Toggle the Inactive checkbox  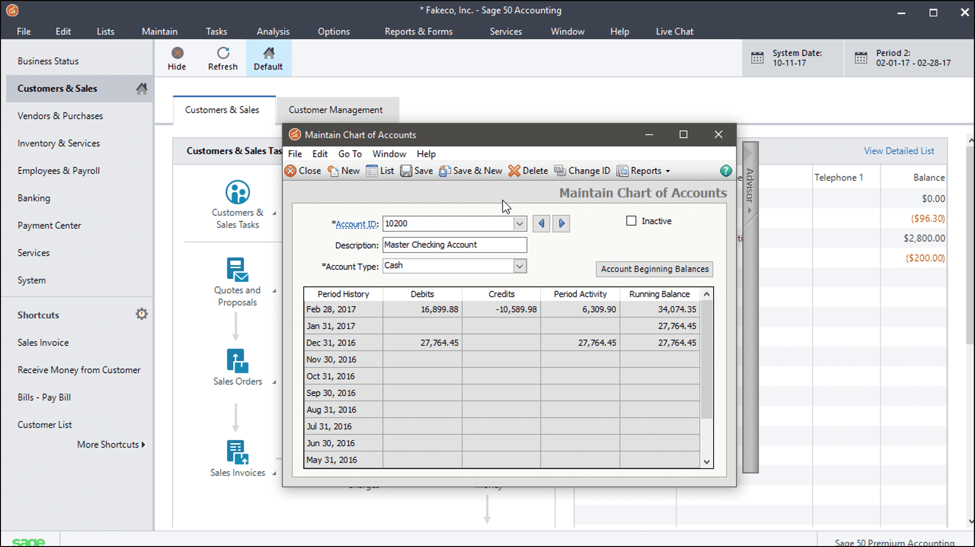(x=631, y=221)
